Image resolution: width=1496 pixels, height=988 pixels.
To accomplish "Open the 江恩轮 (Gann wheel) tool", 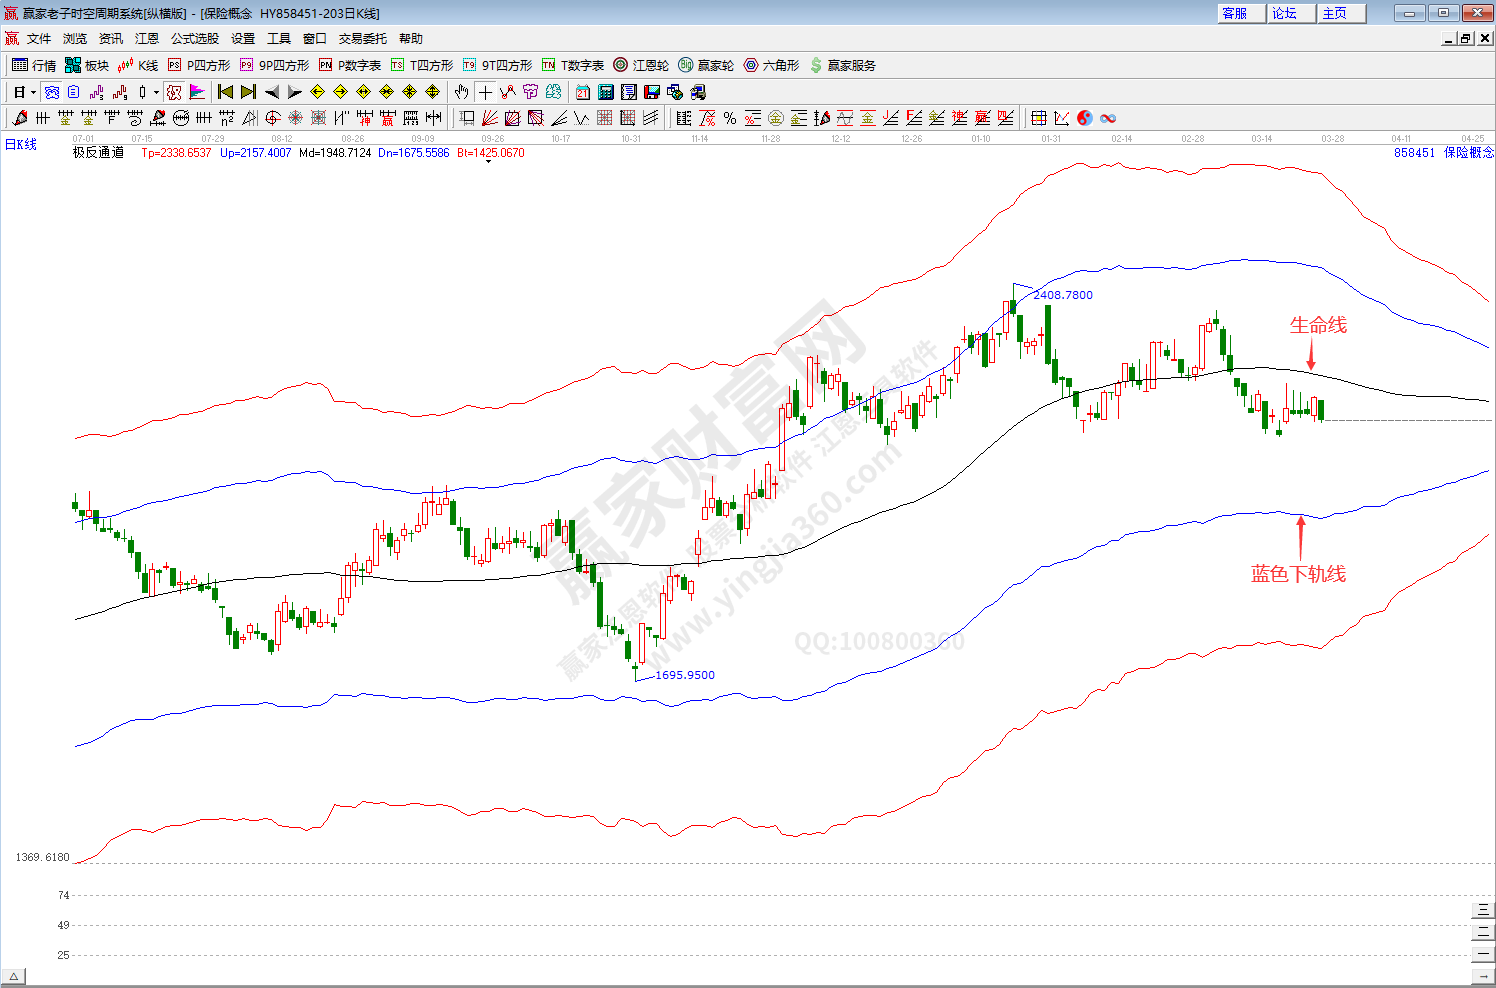I will (641, 65).
